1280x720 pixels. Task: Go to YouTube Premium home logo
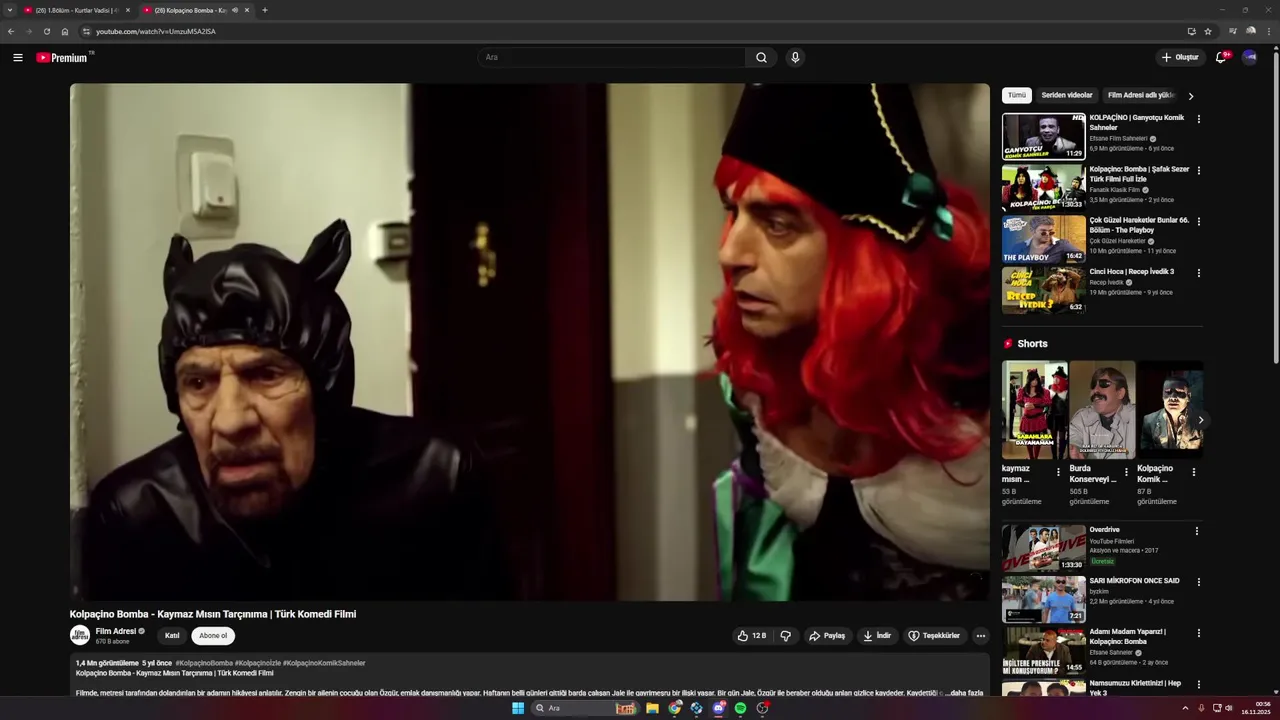click(64, 58)
